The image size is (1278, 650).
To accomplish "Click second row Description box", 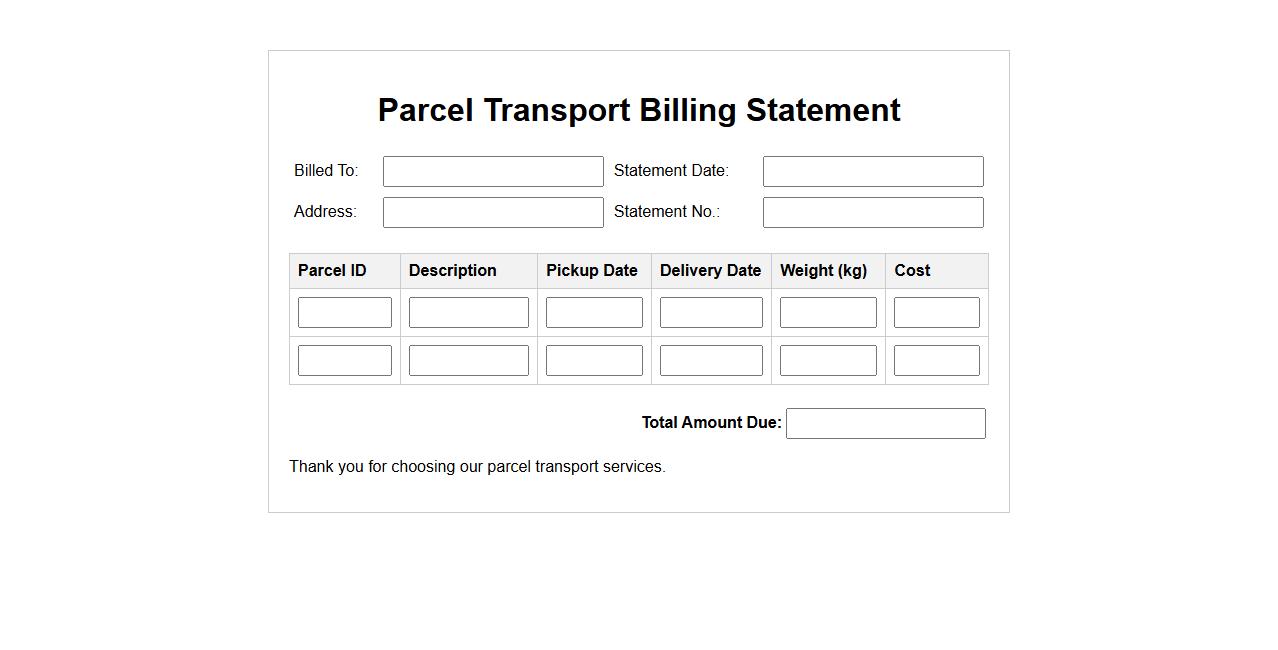I will (x=468, y=360).
